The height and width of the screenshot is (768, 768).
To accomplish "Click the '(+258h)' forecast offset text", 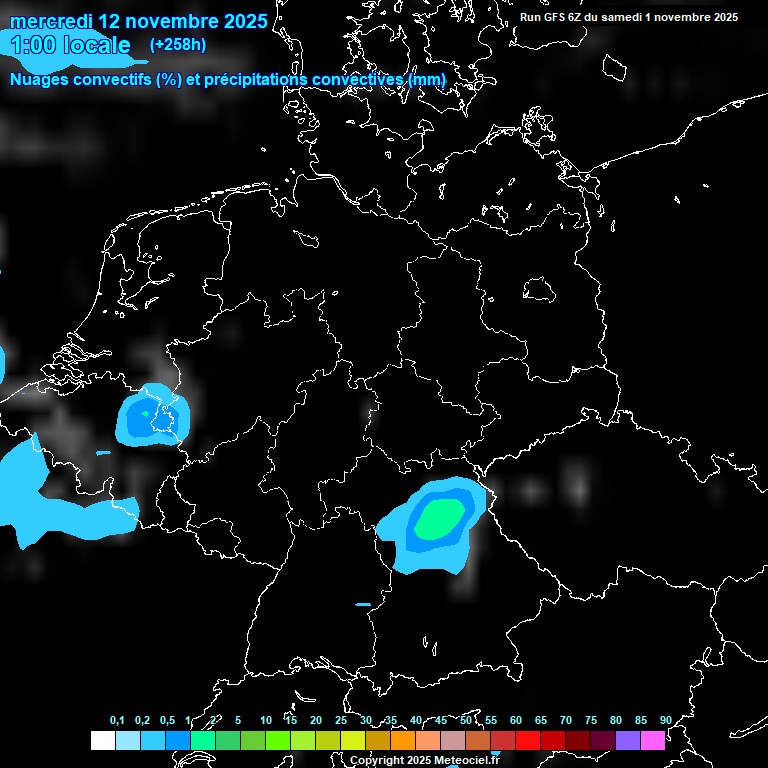I will point(177,45).
